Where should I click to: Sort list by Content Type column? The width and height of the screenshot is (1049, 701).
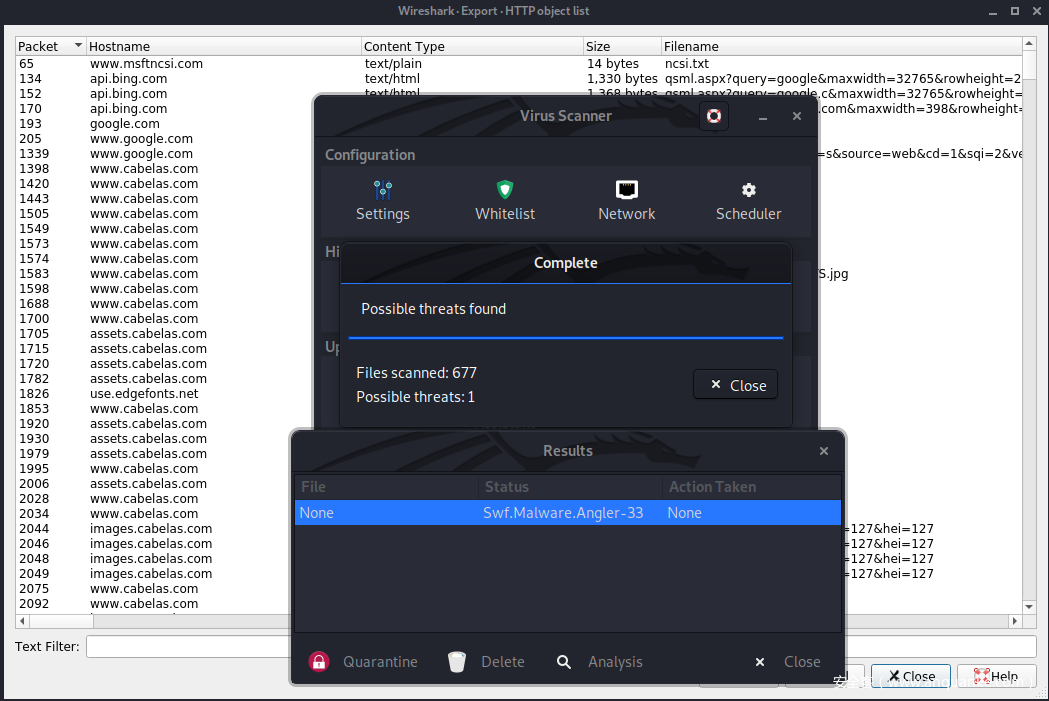tap(470, 47)
